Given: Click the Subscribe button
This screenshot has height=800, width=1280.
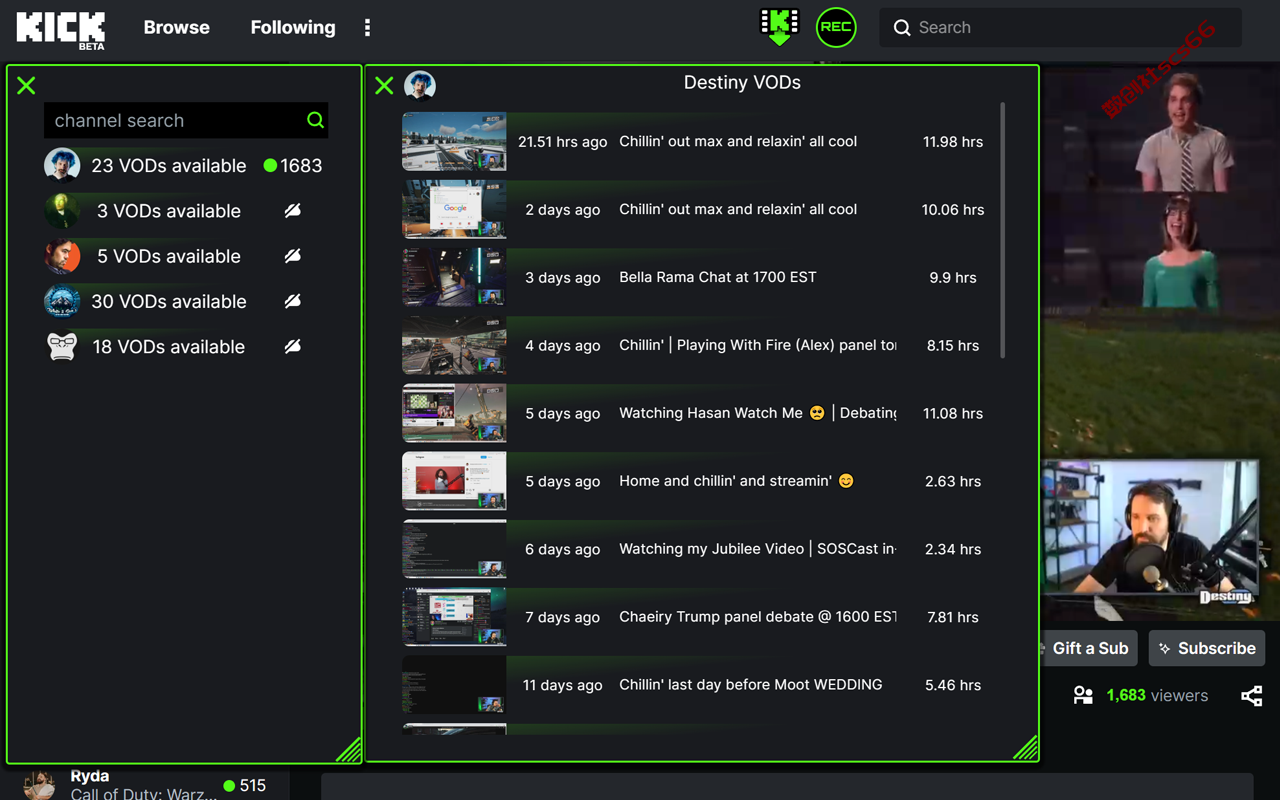Looking at the screenshot, I should 1207,648.
